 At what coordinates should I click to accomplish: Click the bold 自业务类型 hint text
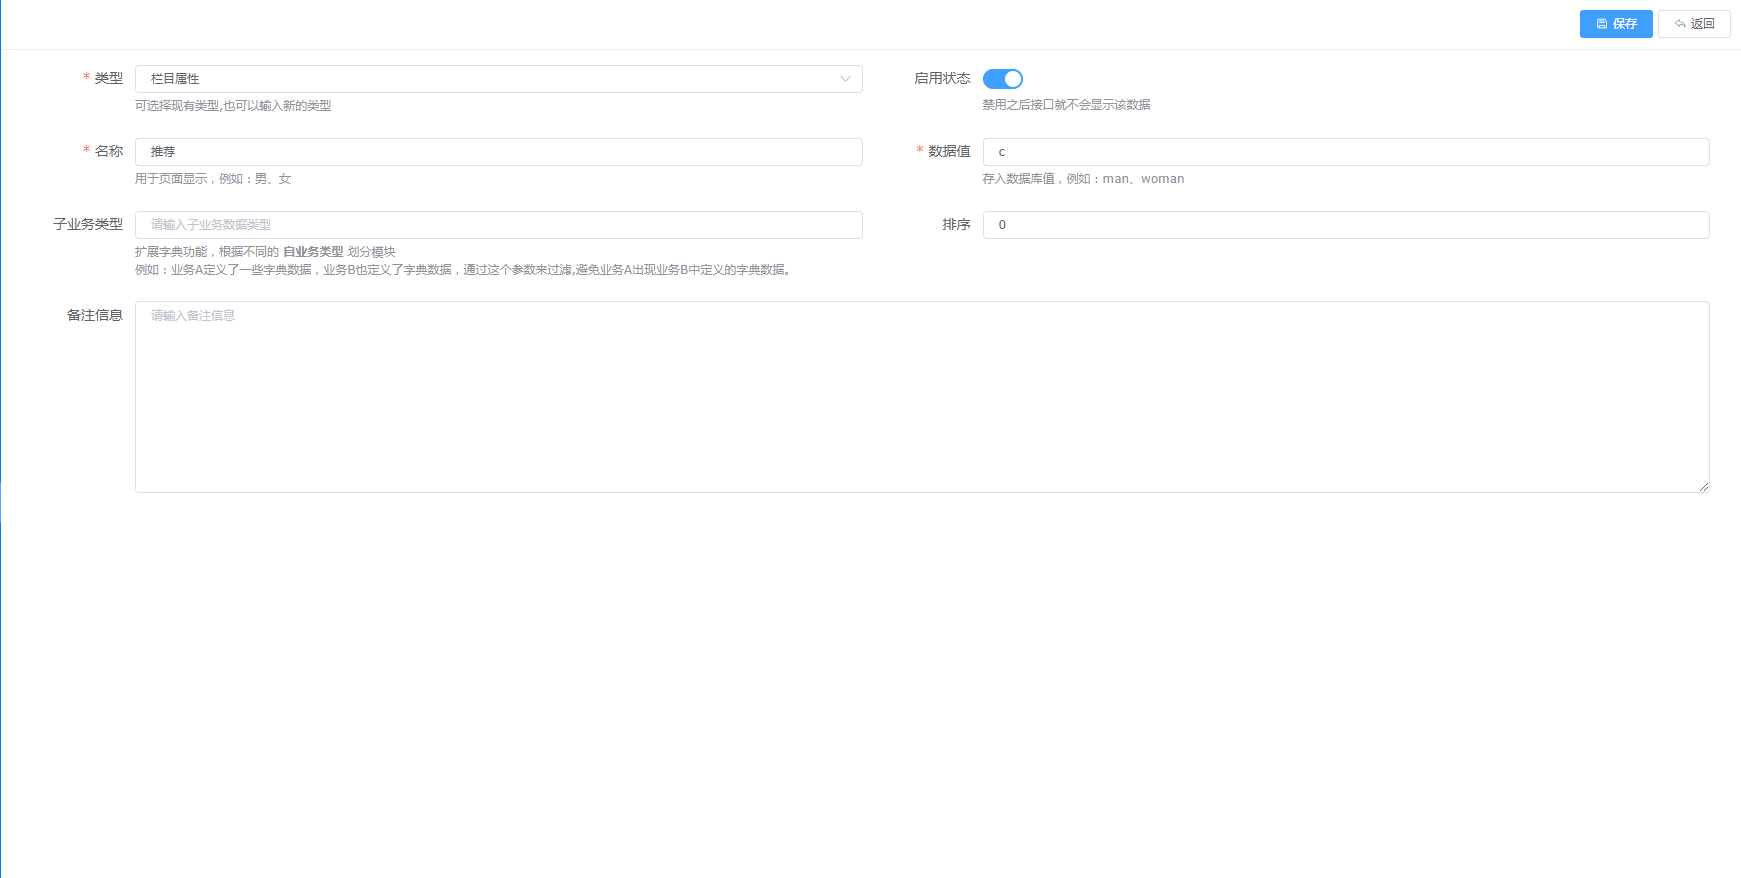click(x=313, y=252)
